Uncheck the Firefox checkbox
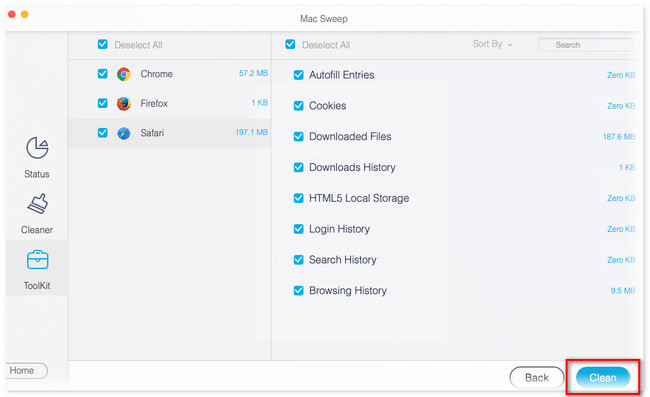The width and height of the screenshot is (650, 397). tap(102, 103)
